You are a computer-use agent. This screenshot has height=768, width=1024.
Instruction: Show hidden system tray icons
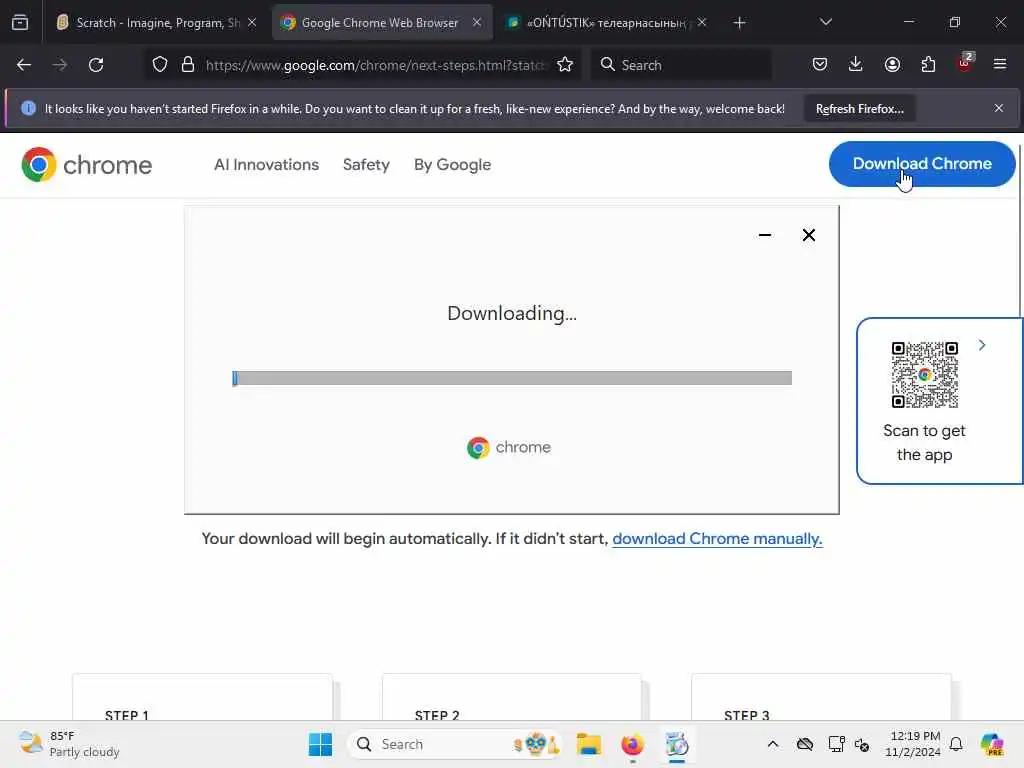pyautogui.click(x=773, y=744)
